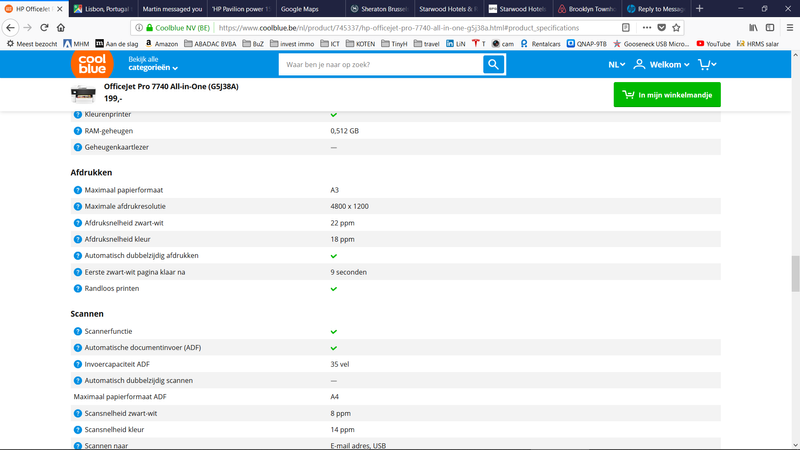The height and width of the screenshot is (450, 800).
Task: Open YouTube bookmark
Action: 713,44
